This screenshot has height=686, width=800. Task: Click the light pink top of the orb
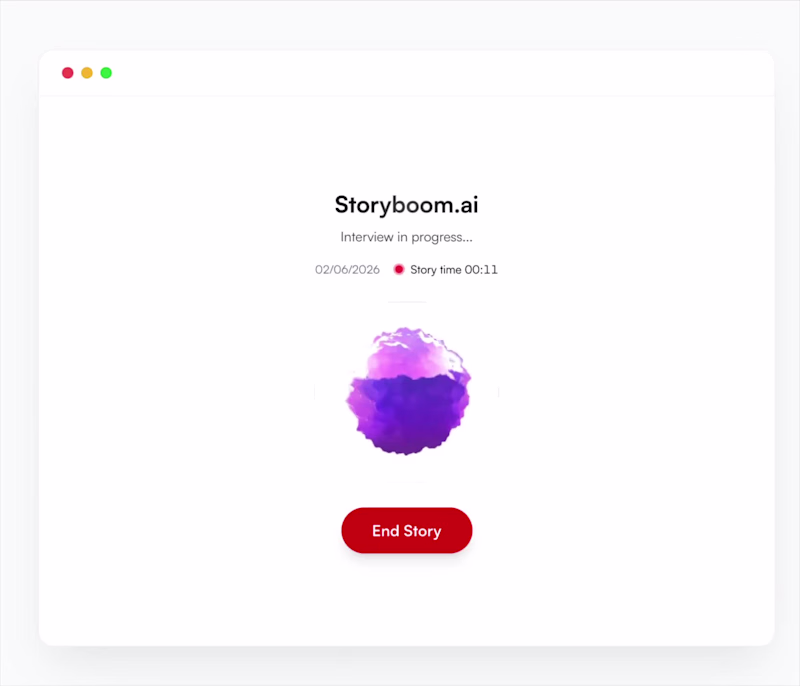[x=413, y=353]
